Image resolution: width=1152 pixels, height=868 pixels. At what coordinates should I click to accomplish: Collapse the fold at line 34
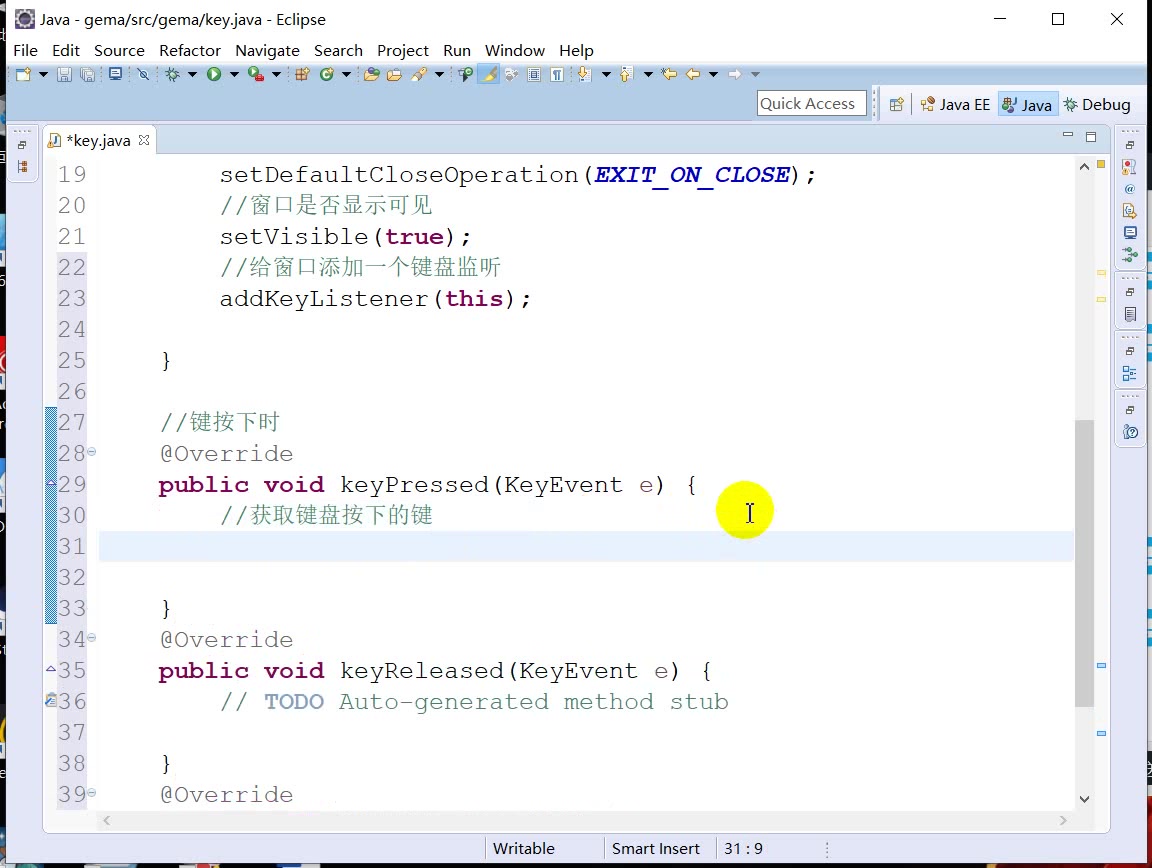click(92, 637)
